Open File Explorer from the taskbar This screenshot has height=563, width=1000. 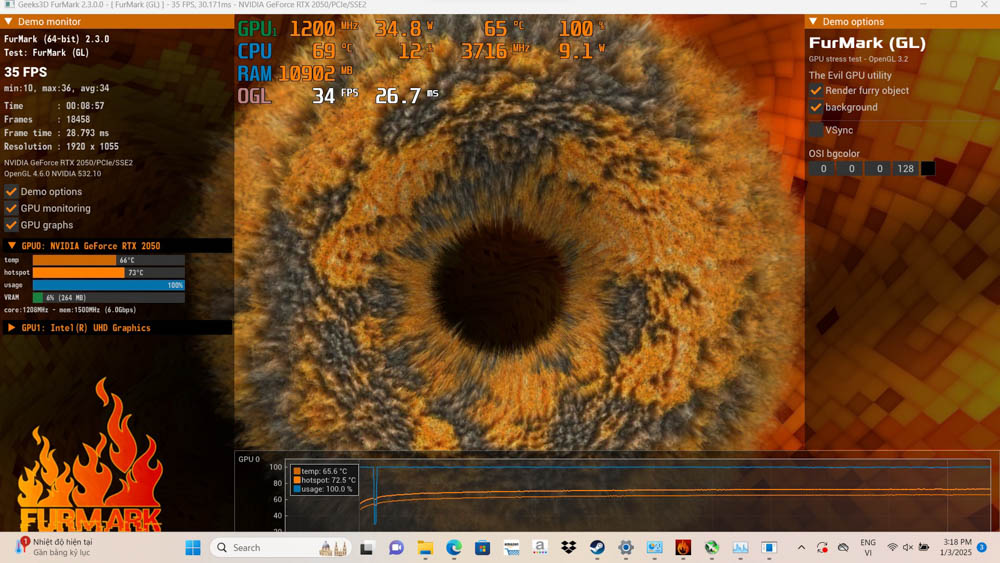[425, 548]
